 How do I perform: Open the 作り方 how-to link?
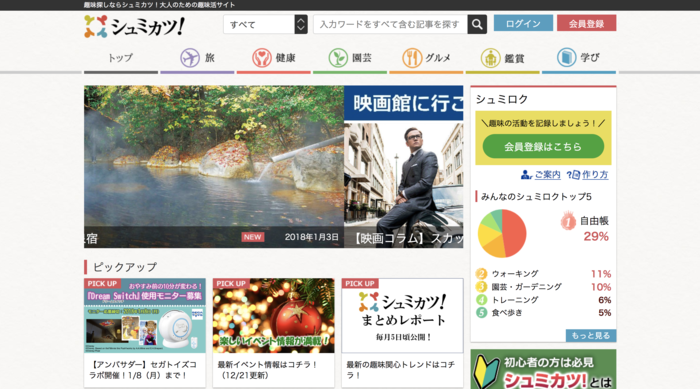[588, 175]
